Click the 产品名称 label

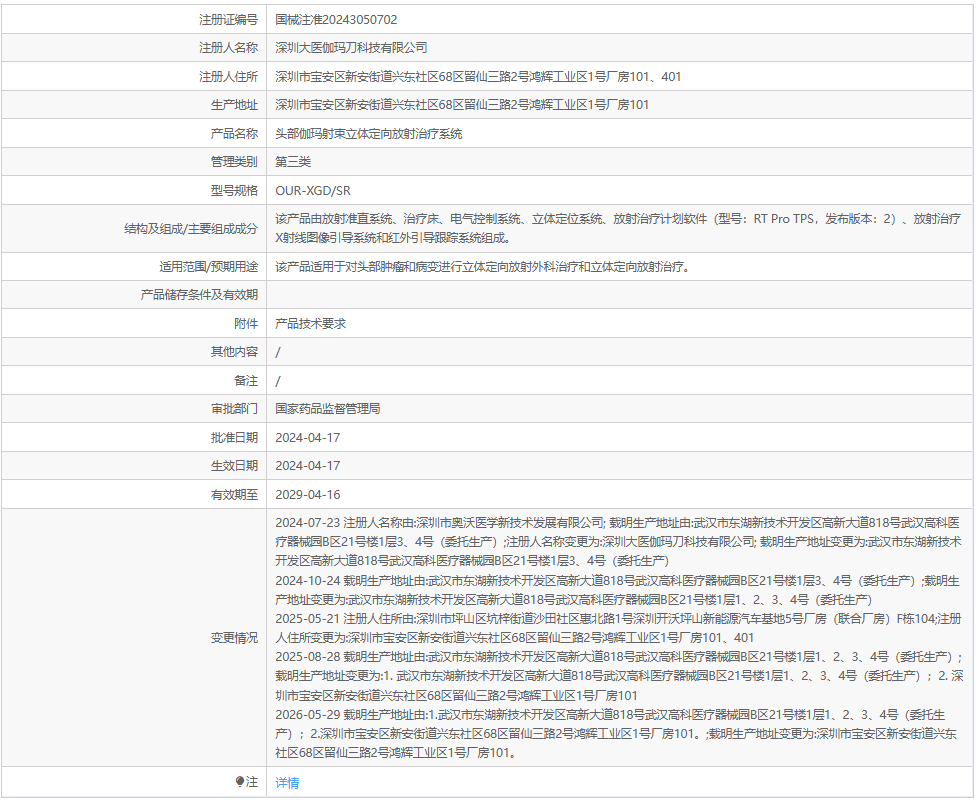(234, 133)
